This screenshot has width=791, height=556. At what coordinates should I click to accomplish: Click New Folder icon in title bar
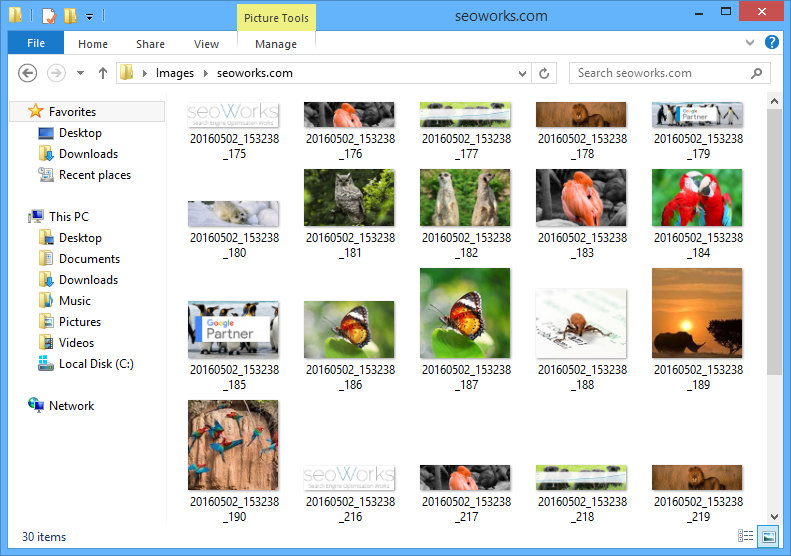pos(69,16)
